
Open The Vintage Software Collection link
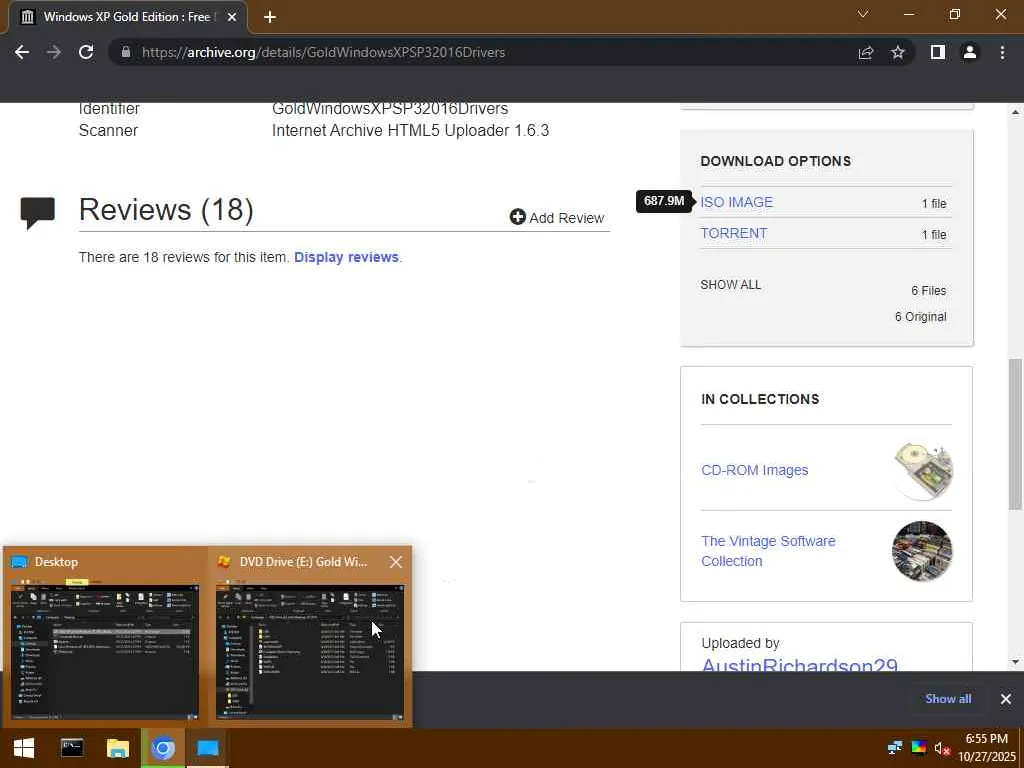click(768, 551)
